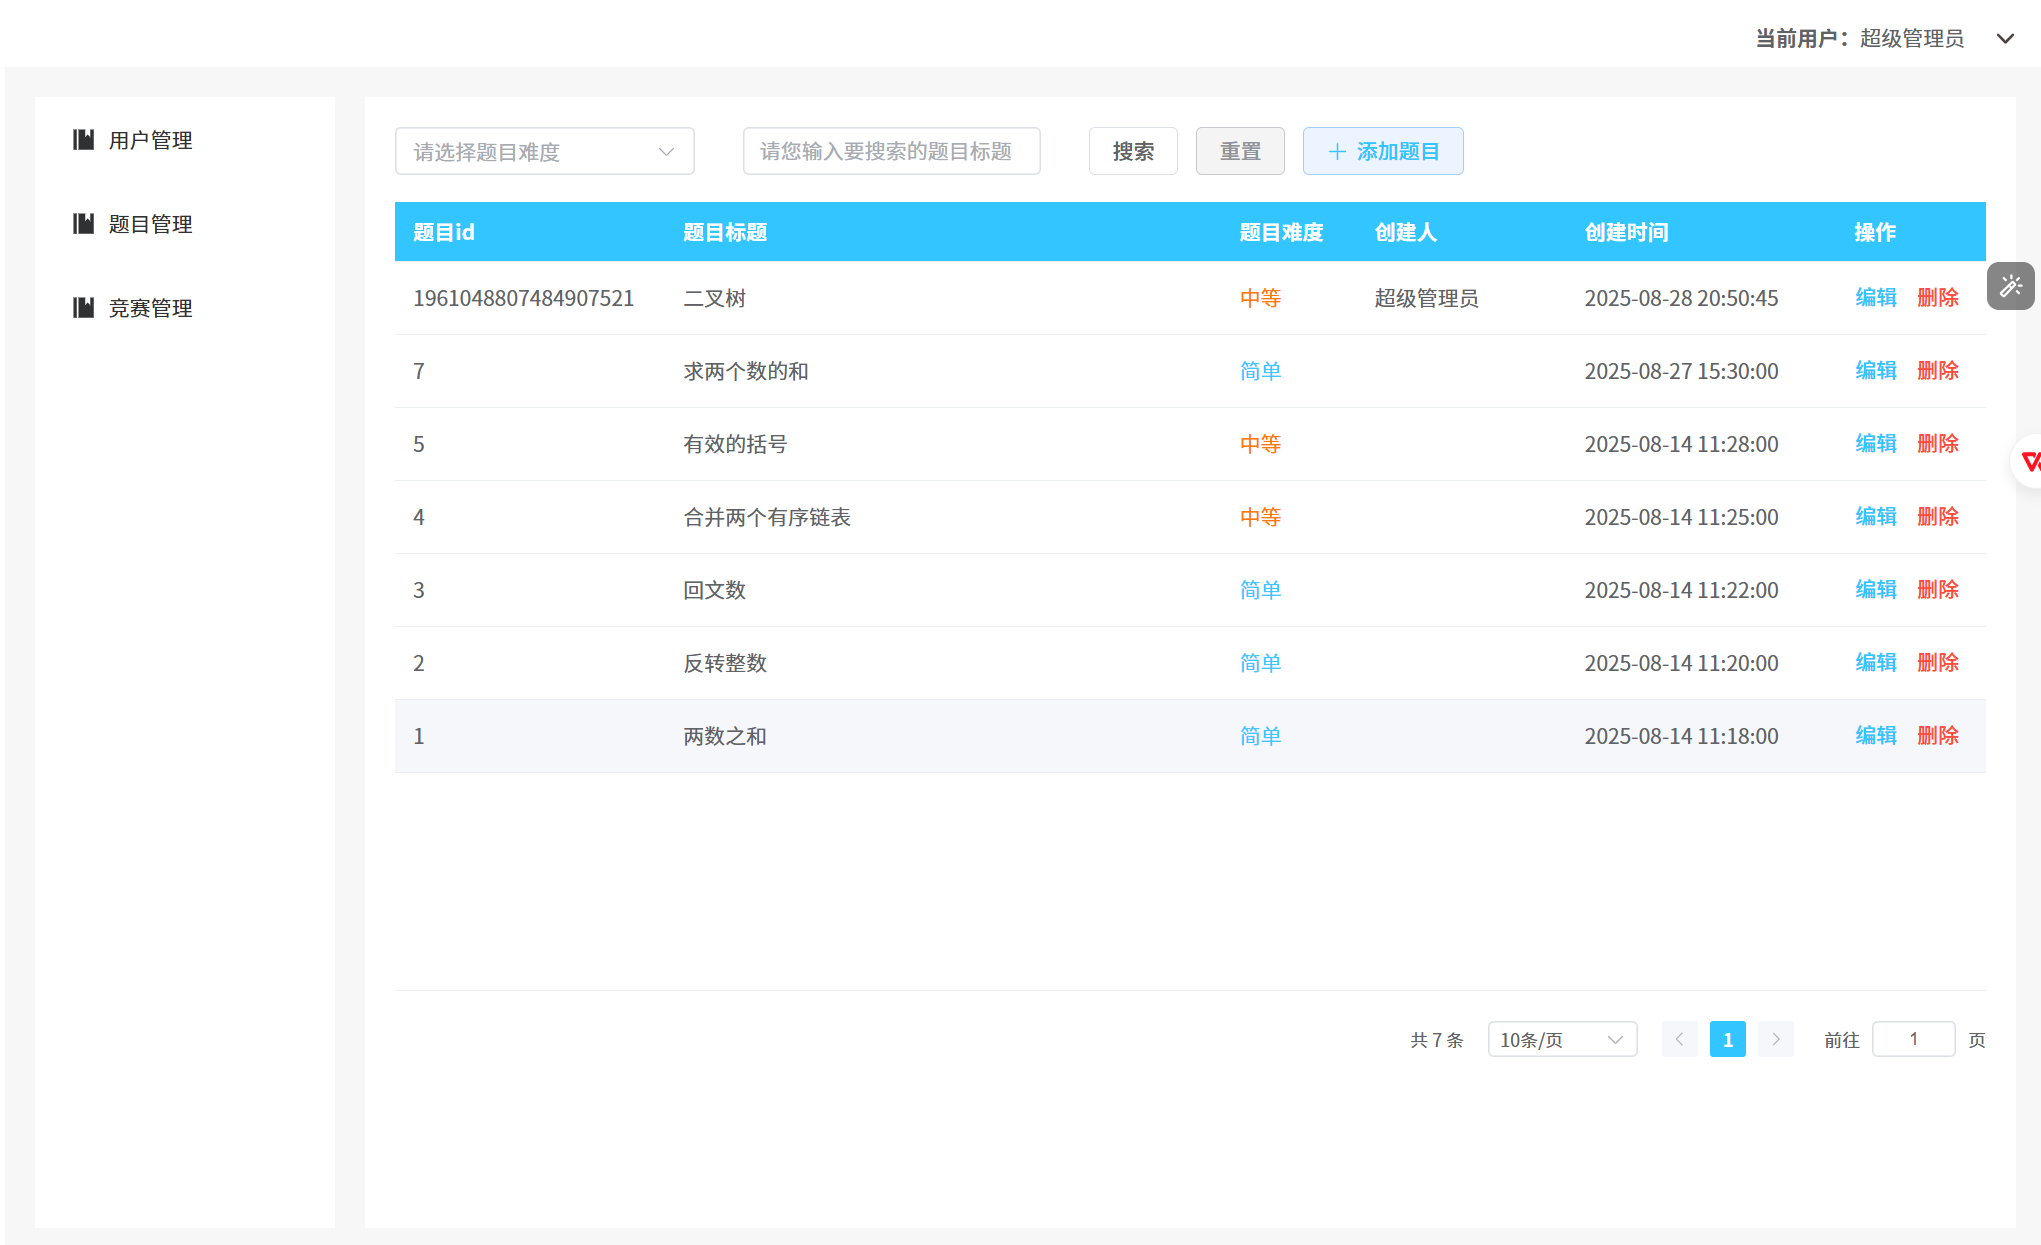Expand the 超级管理员 user menu arrow
Viewport: 2041px width, 1245px height.
coord(2005,39)
